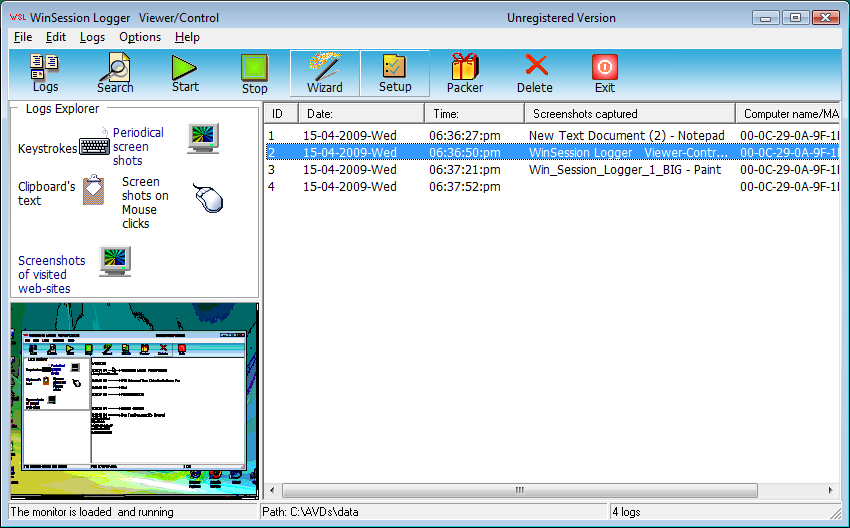
Task: Click the red Delete X icon
Action: click(x=535, y=68)
